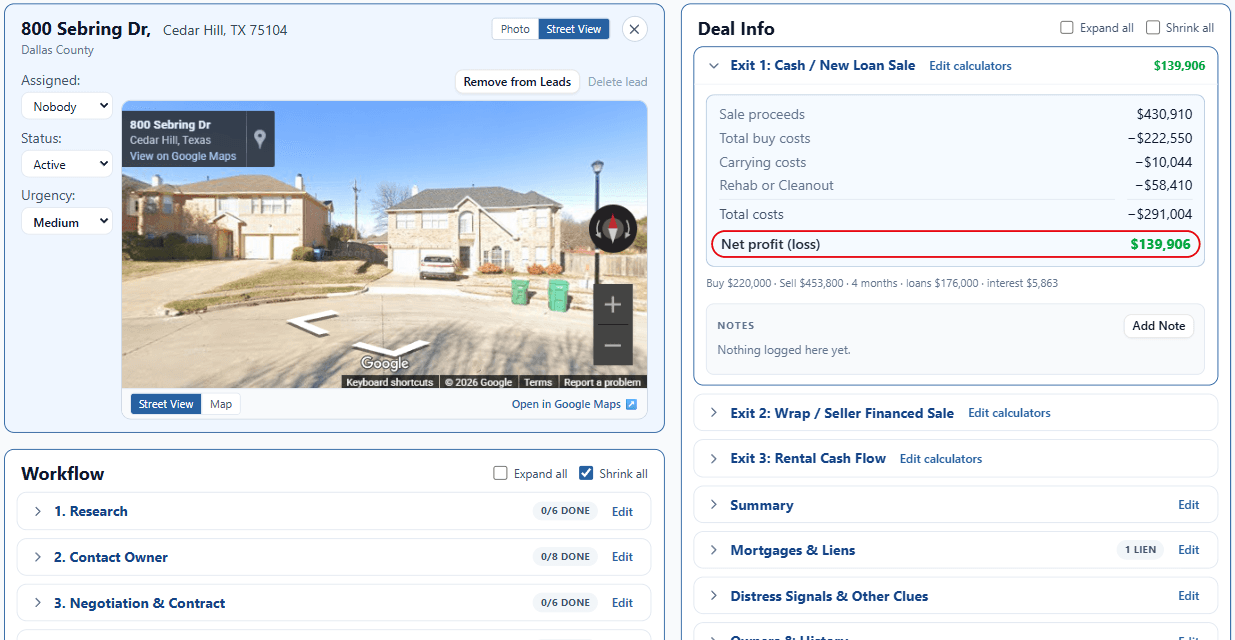Edit Distress Signals & Other Clues
The height and width of the screenshot is (640, 1235).
click(1188, 596)
